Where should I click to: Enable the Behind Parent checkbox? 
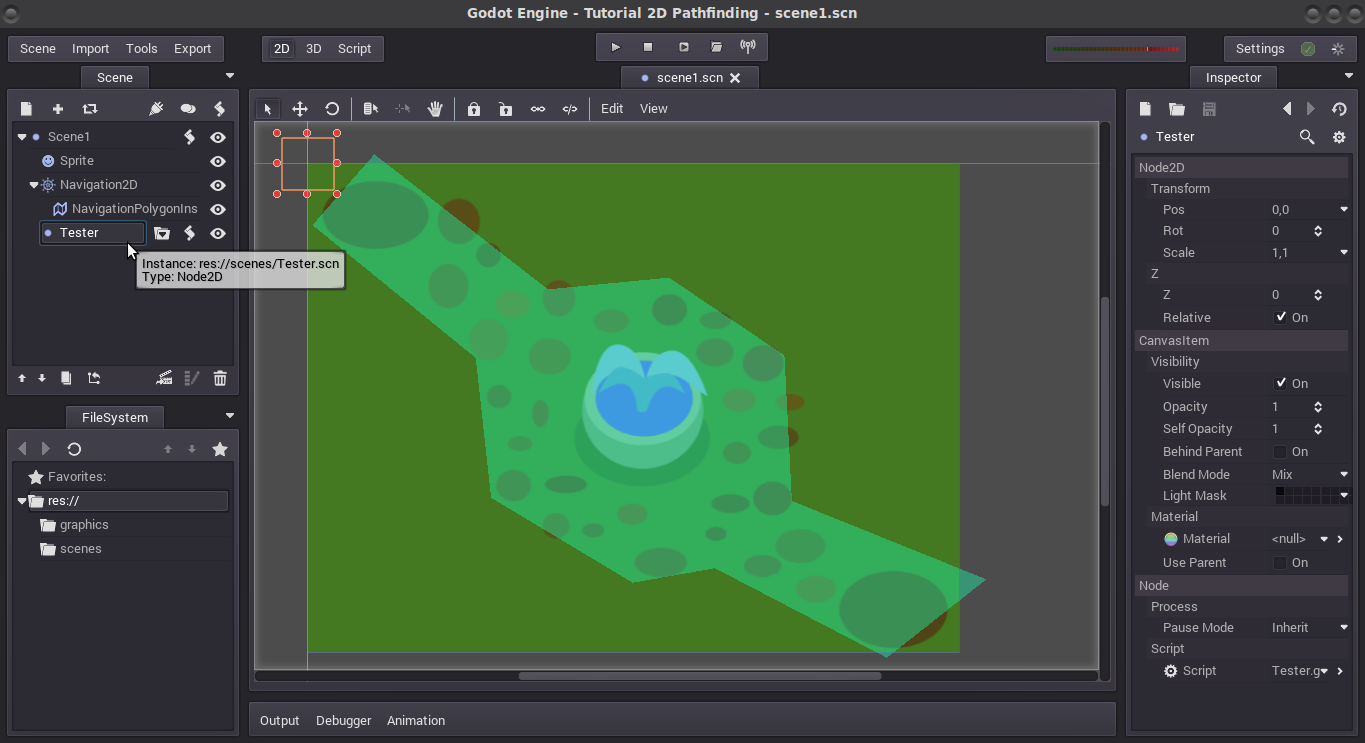click(1280, 452)
